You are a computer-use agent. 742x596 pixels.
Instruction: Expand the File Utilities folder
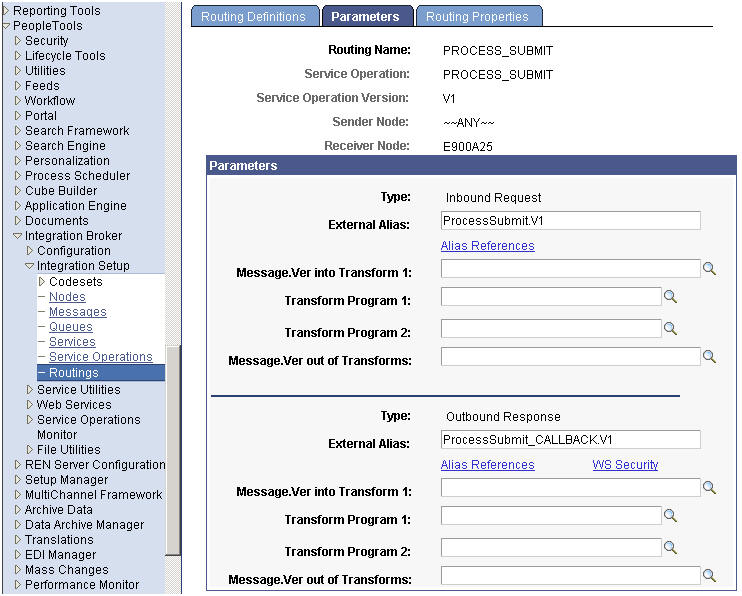point(30,450)
